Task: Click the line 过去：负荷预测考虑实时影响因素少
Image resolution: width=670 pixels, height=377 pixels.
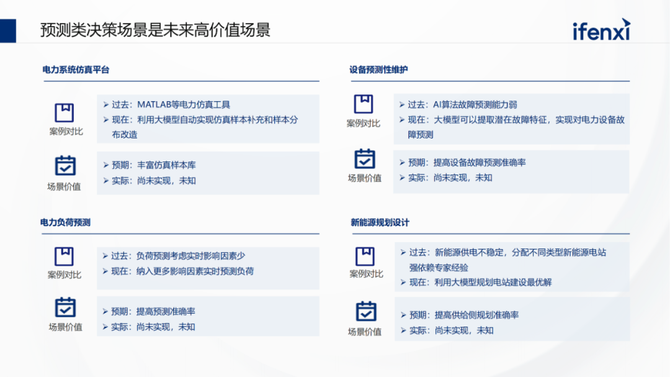Action: pyautogui.click(x=178, y=256)
